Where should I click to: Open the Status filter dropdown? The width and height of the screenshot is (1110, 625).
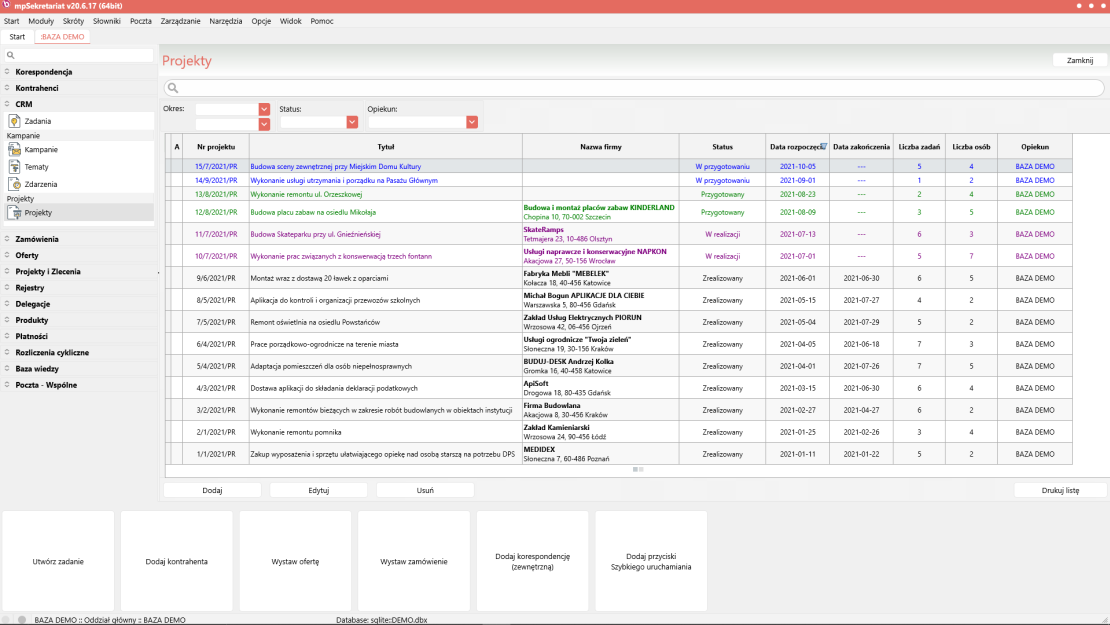point(352,122)
